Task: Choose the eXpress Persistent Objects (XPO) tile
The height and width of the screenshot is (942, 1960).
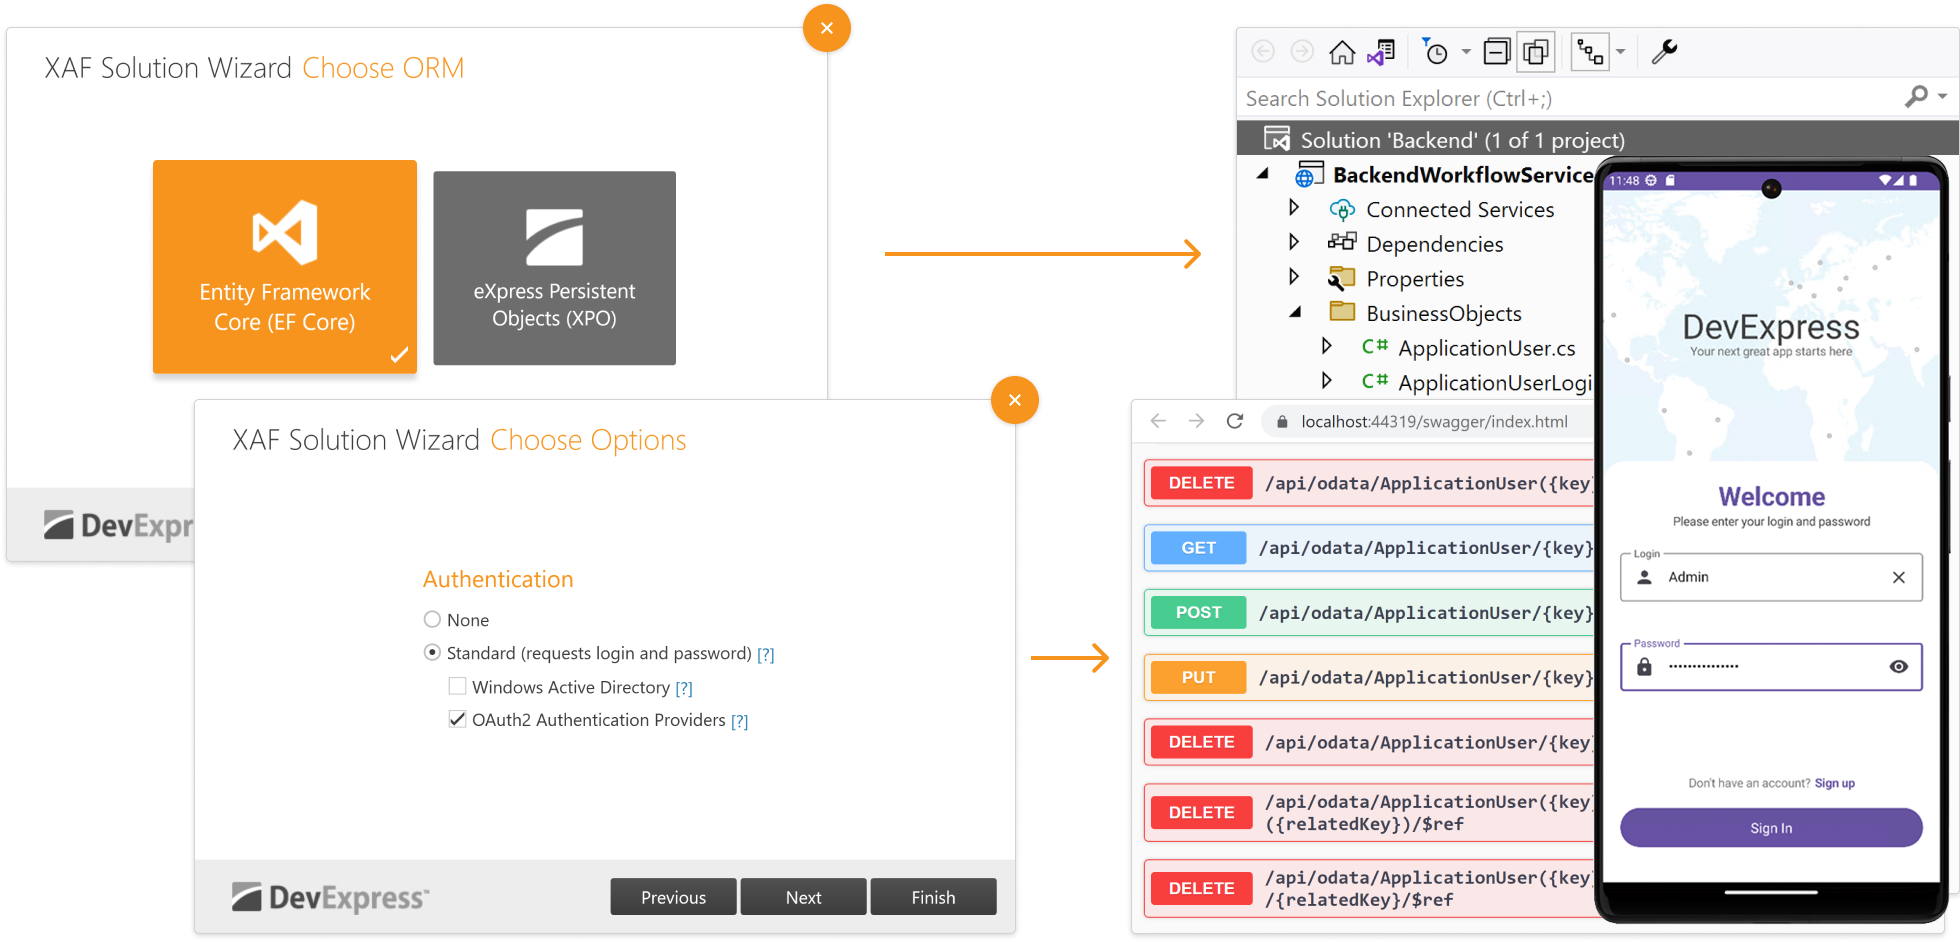Action: click(x=554, y=268)
